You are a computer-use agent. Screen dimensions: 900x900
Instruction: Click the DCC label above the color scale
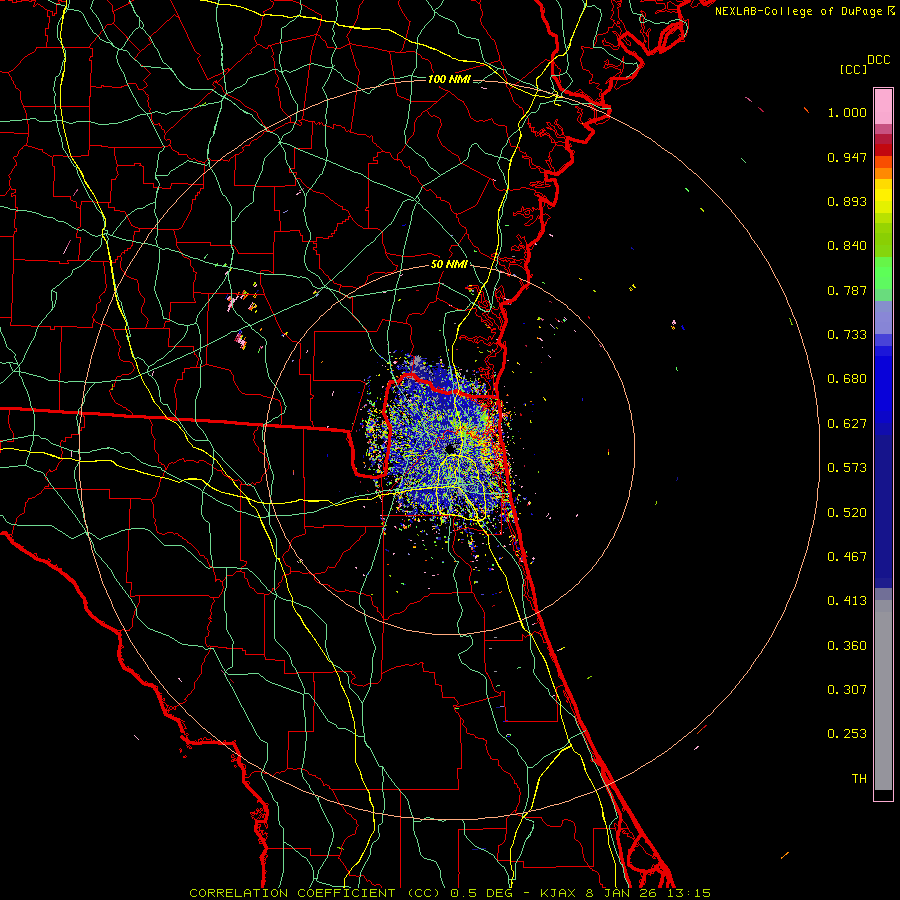pos(879,60)
